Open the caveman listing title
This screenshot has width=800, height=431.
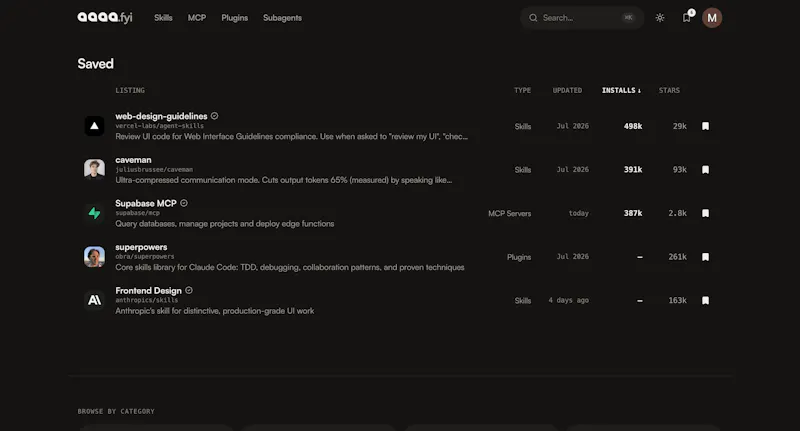click(x=133, y=160)
